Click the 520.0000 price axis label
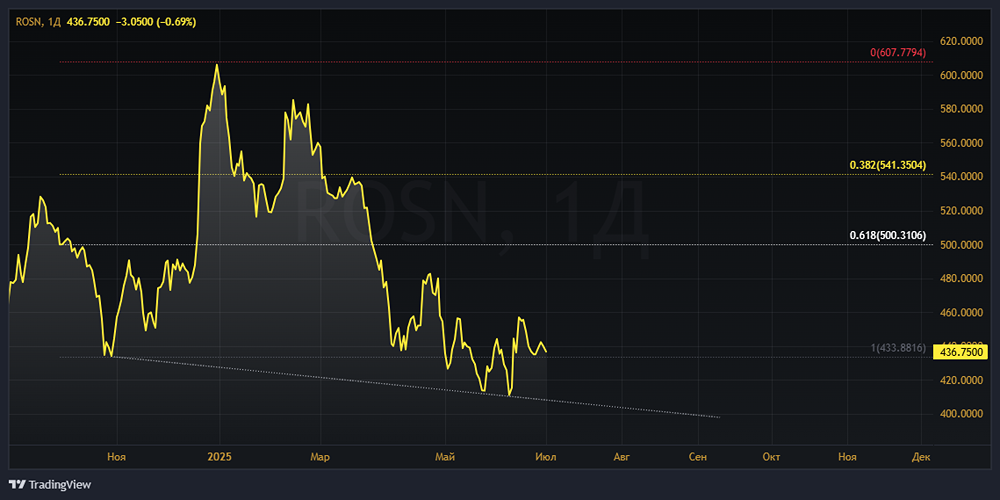 (x=960, y=210)
